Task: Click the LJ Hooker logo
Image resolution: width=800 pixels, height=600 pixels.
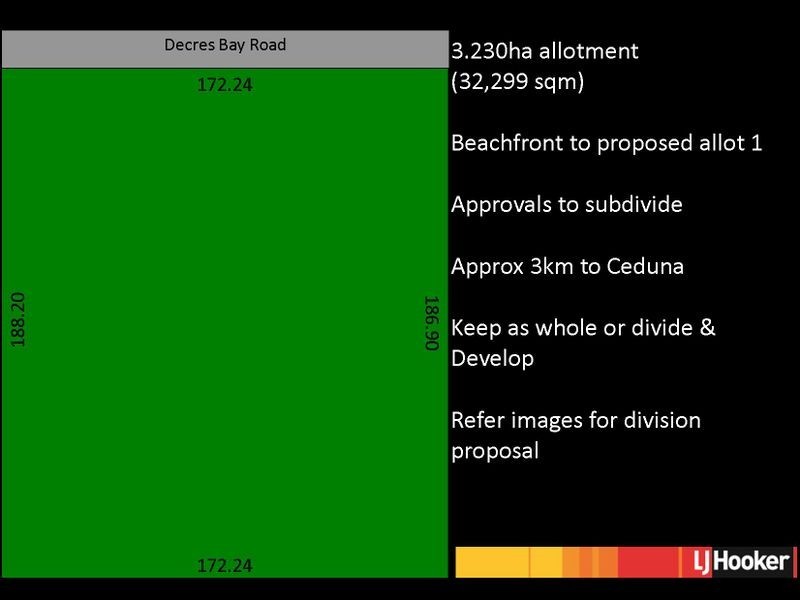Action: click(x=739, y=562)
